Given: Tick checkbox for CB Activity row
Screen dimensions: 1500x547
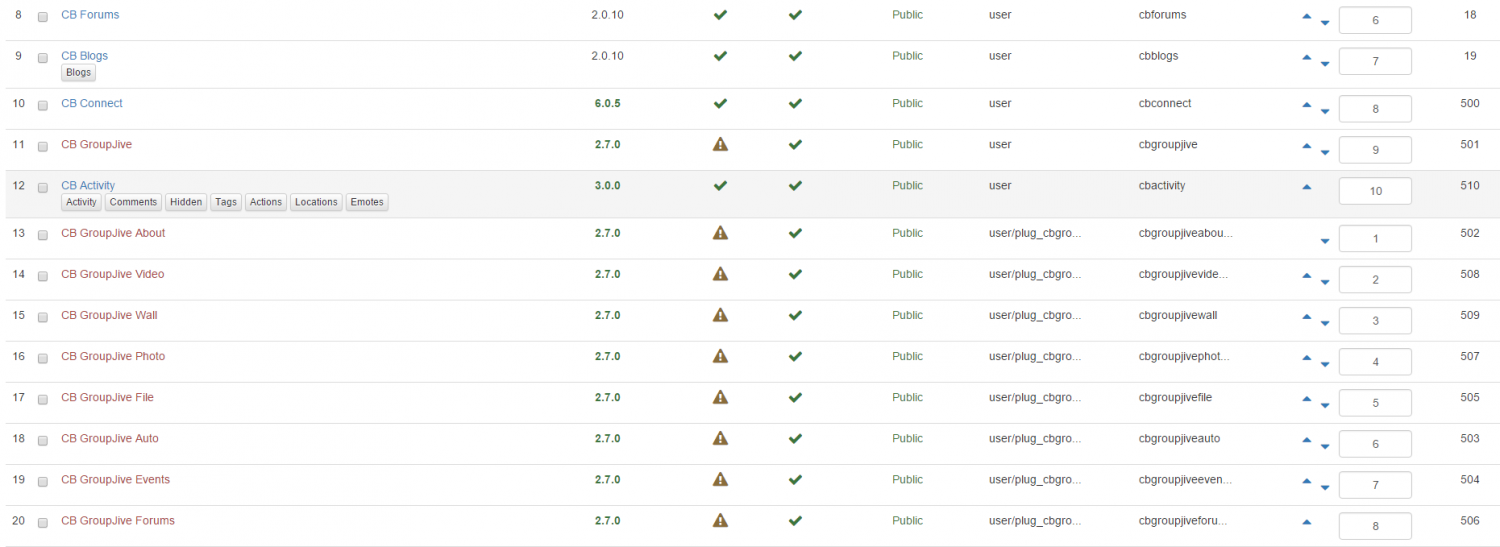Looking at the screenshot, I should 42,188.
